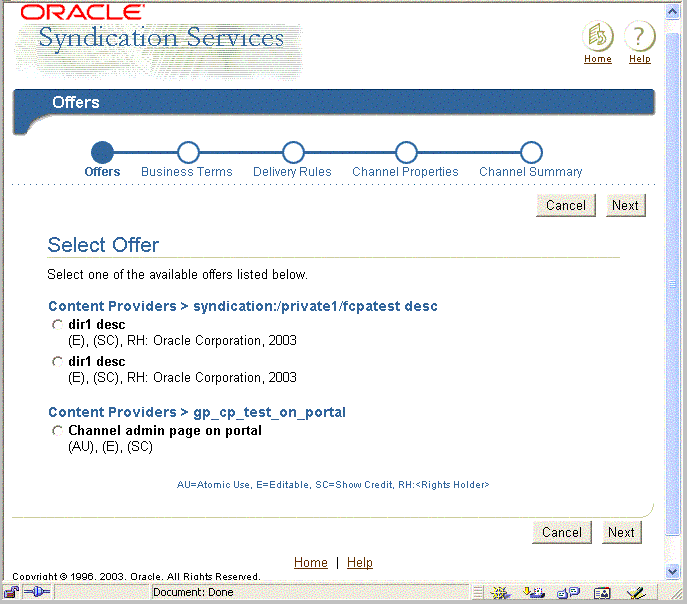Open Navigator ship-wheel icon in component bar
Viewport: 687px width, 604px height.
499,593
